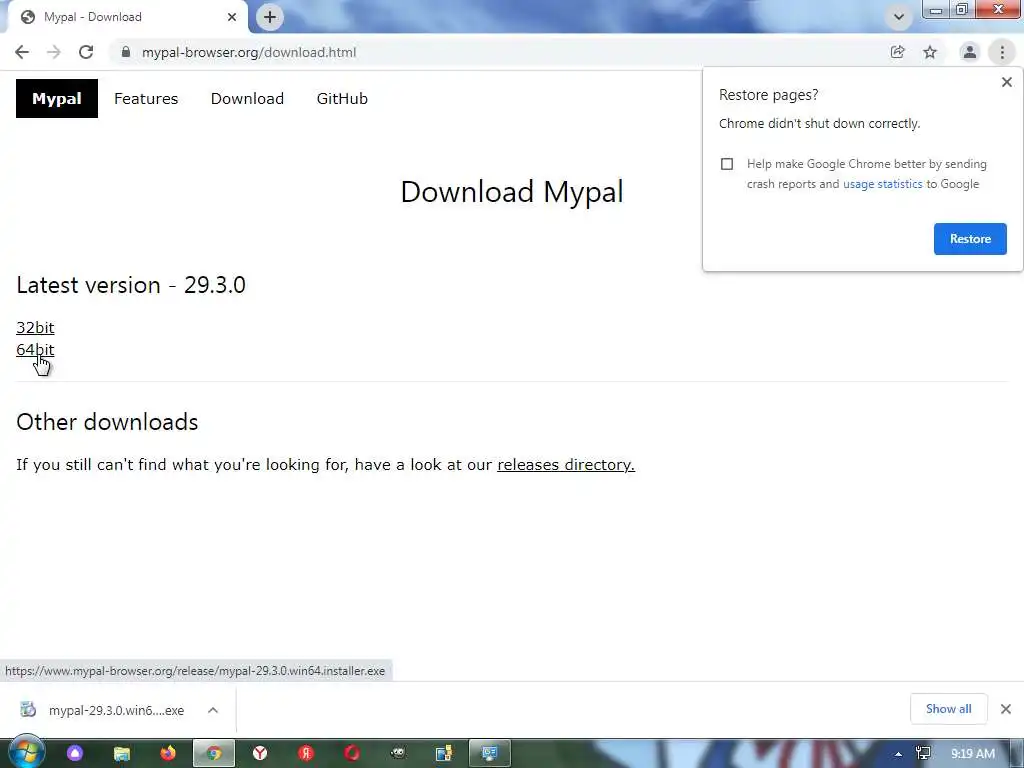The image size is (1024, 768).
Task: Click the taskbar clock 9:19 AM
Action: [972, 754]
